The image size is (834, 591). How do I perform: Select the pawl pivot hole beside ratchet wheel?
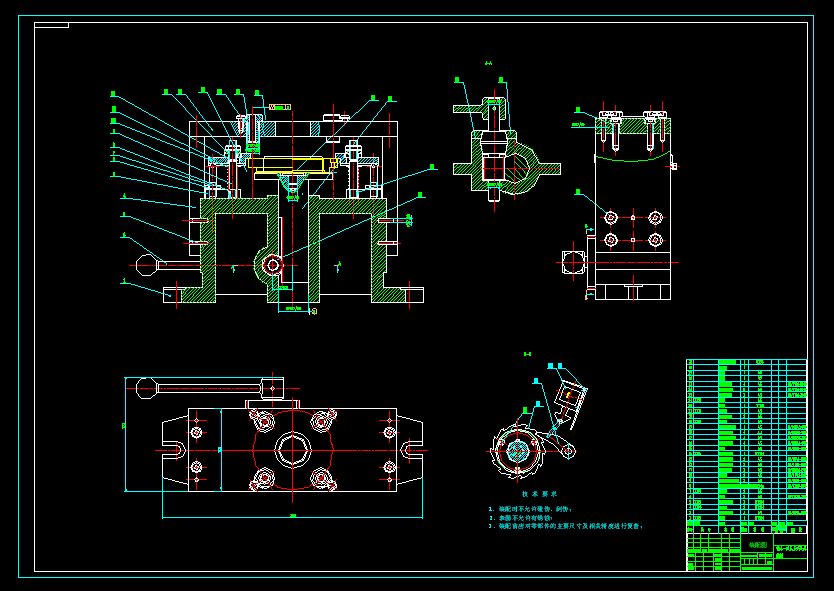(x=569, y=452)
